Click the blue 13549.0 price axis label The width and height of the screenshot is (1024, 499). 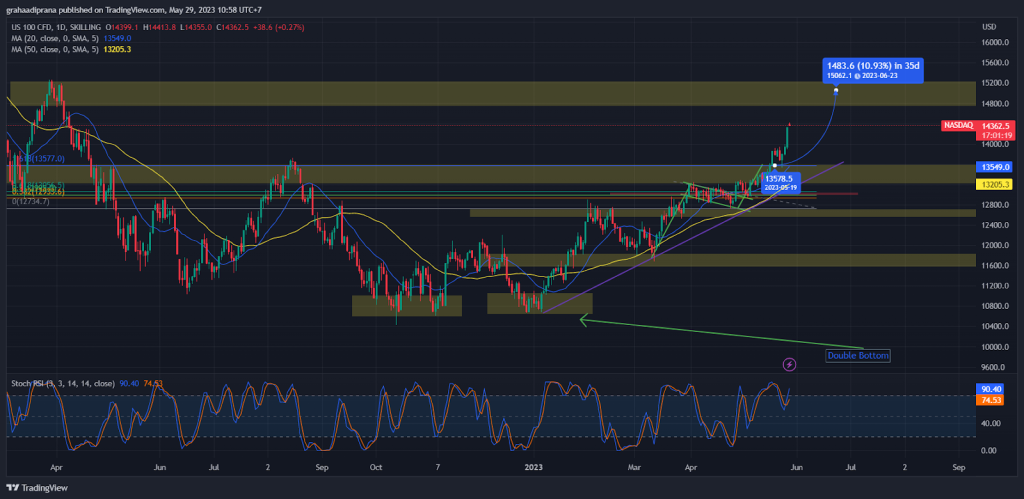995,167
